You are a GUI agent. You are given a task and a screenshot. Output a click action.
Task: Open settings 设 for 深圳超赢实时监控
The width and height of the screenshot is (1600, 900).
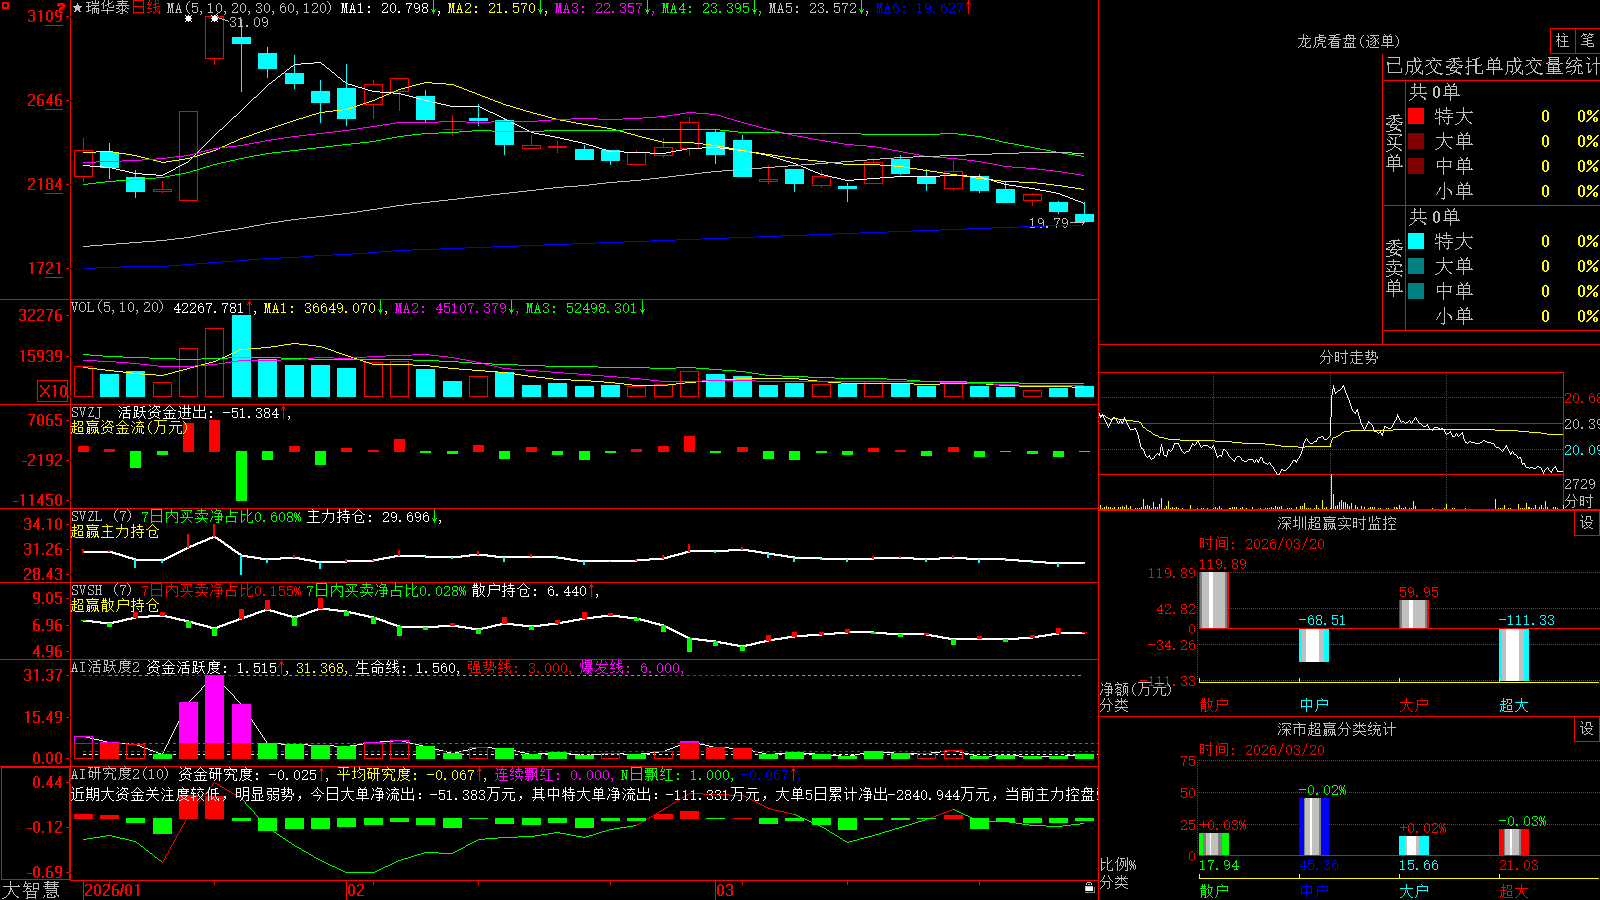coord(1587,523)
